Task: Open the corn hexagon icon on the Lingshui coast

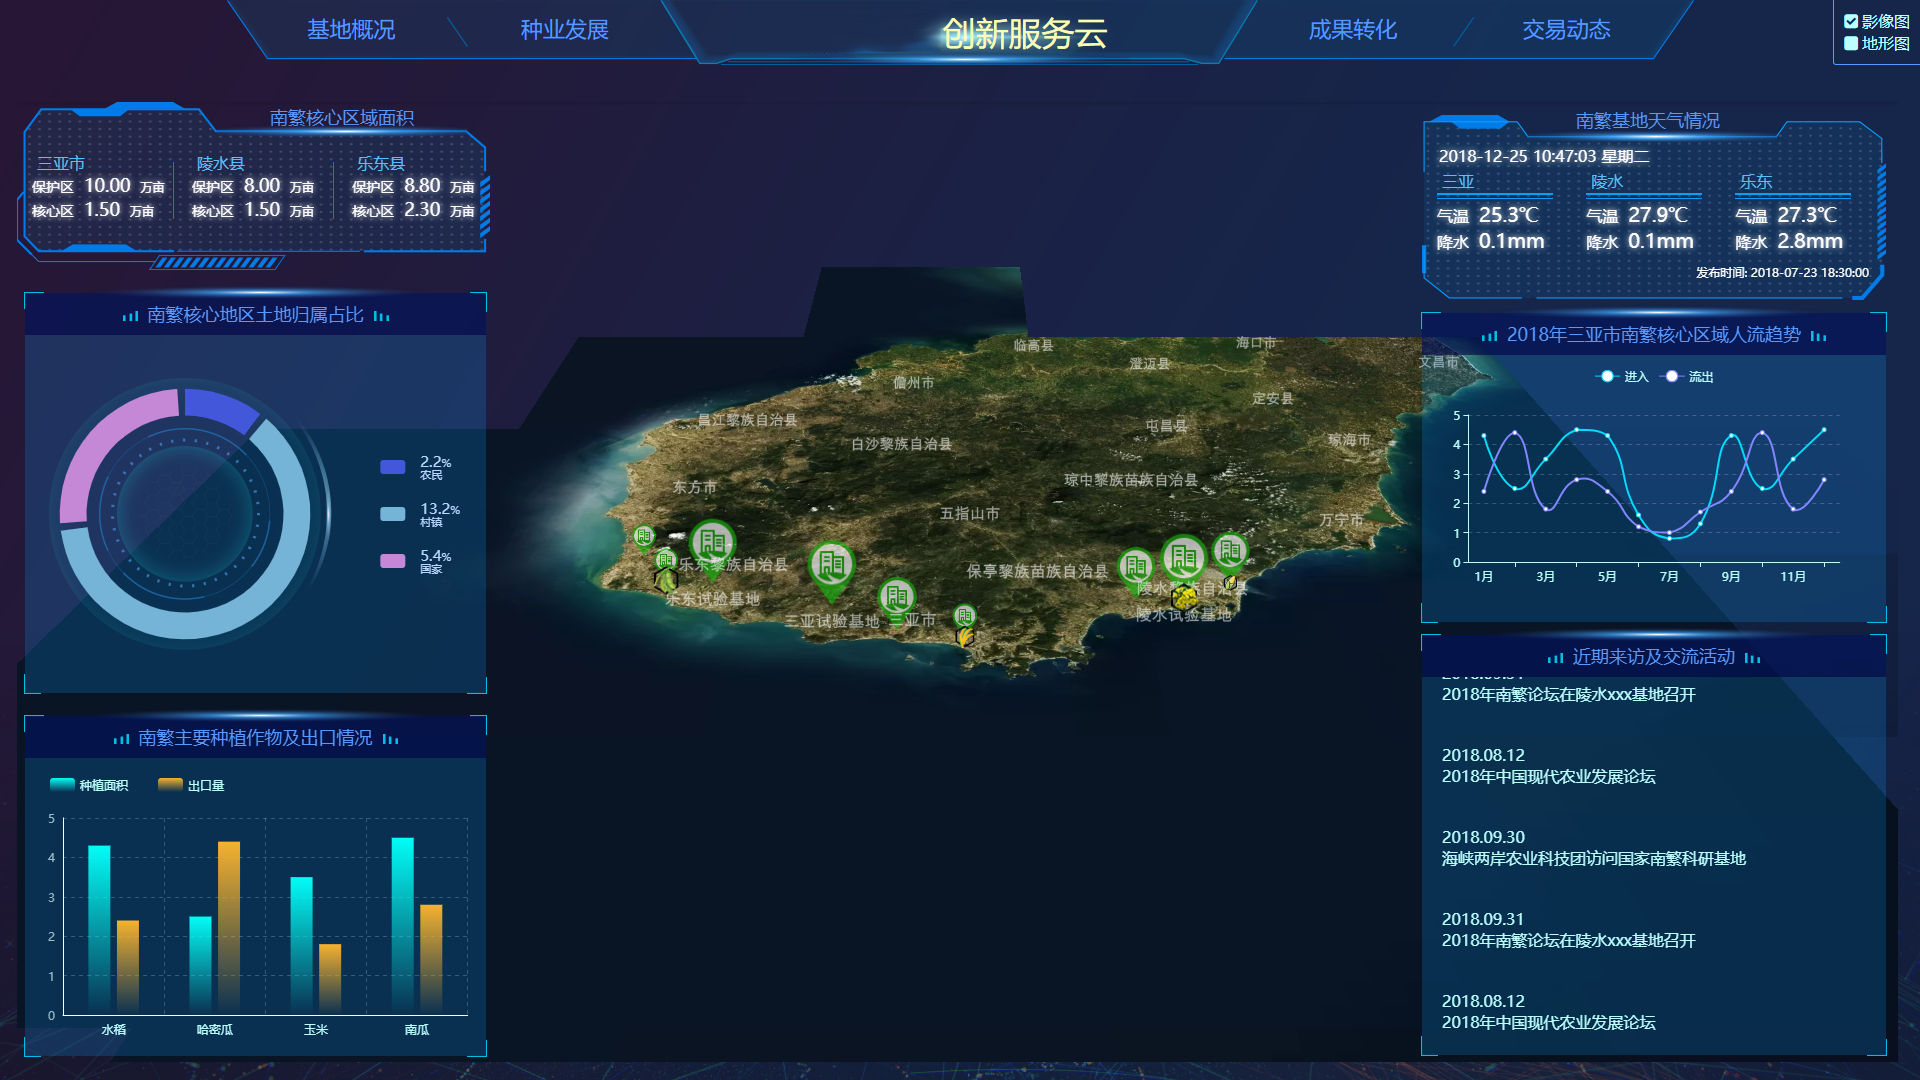Action: pyautogui.click(x=1230, y=582)
